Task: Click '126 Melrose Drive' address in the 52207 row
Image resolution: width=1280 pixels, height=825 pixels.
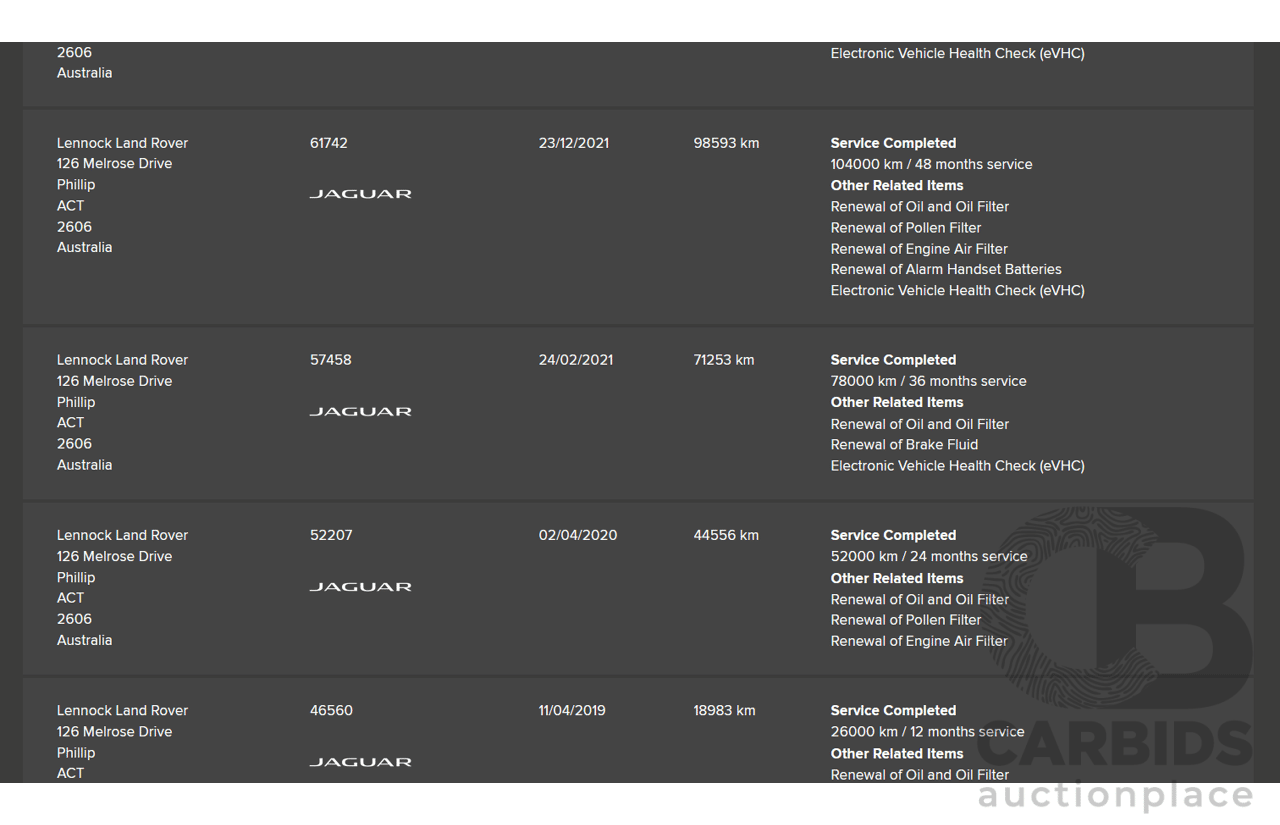Action: pos(114,557)
